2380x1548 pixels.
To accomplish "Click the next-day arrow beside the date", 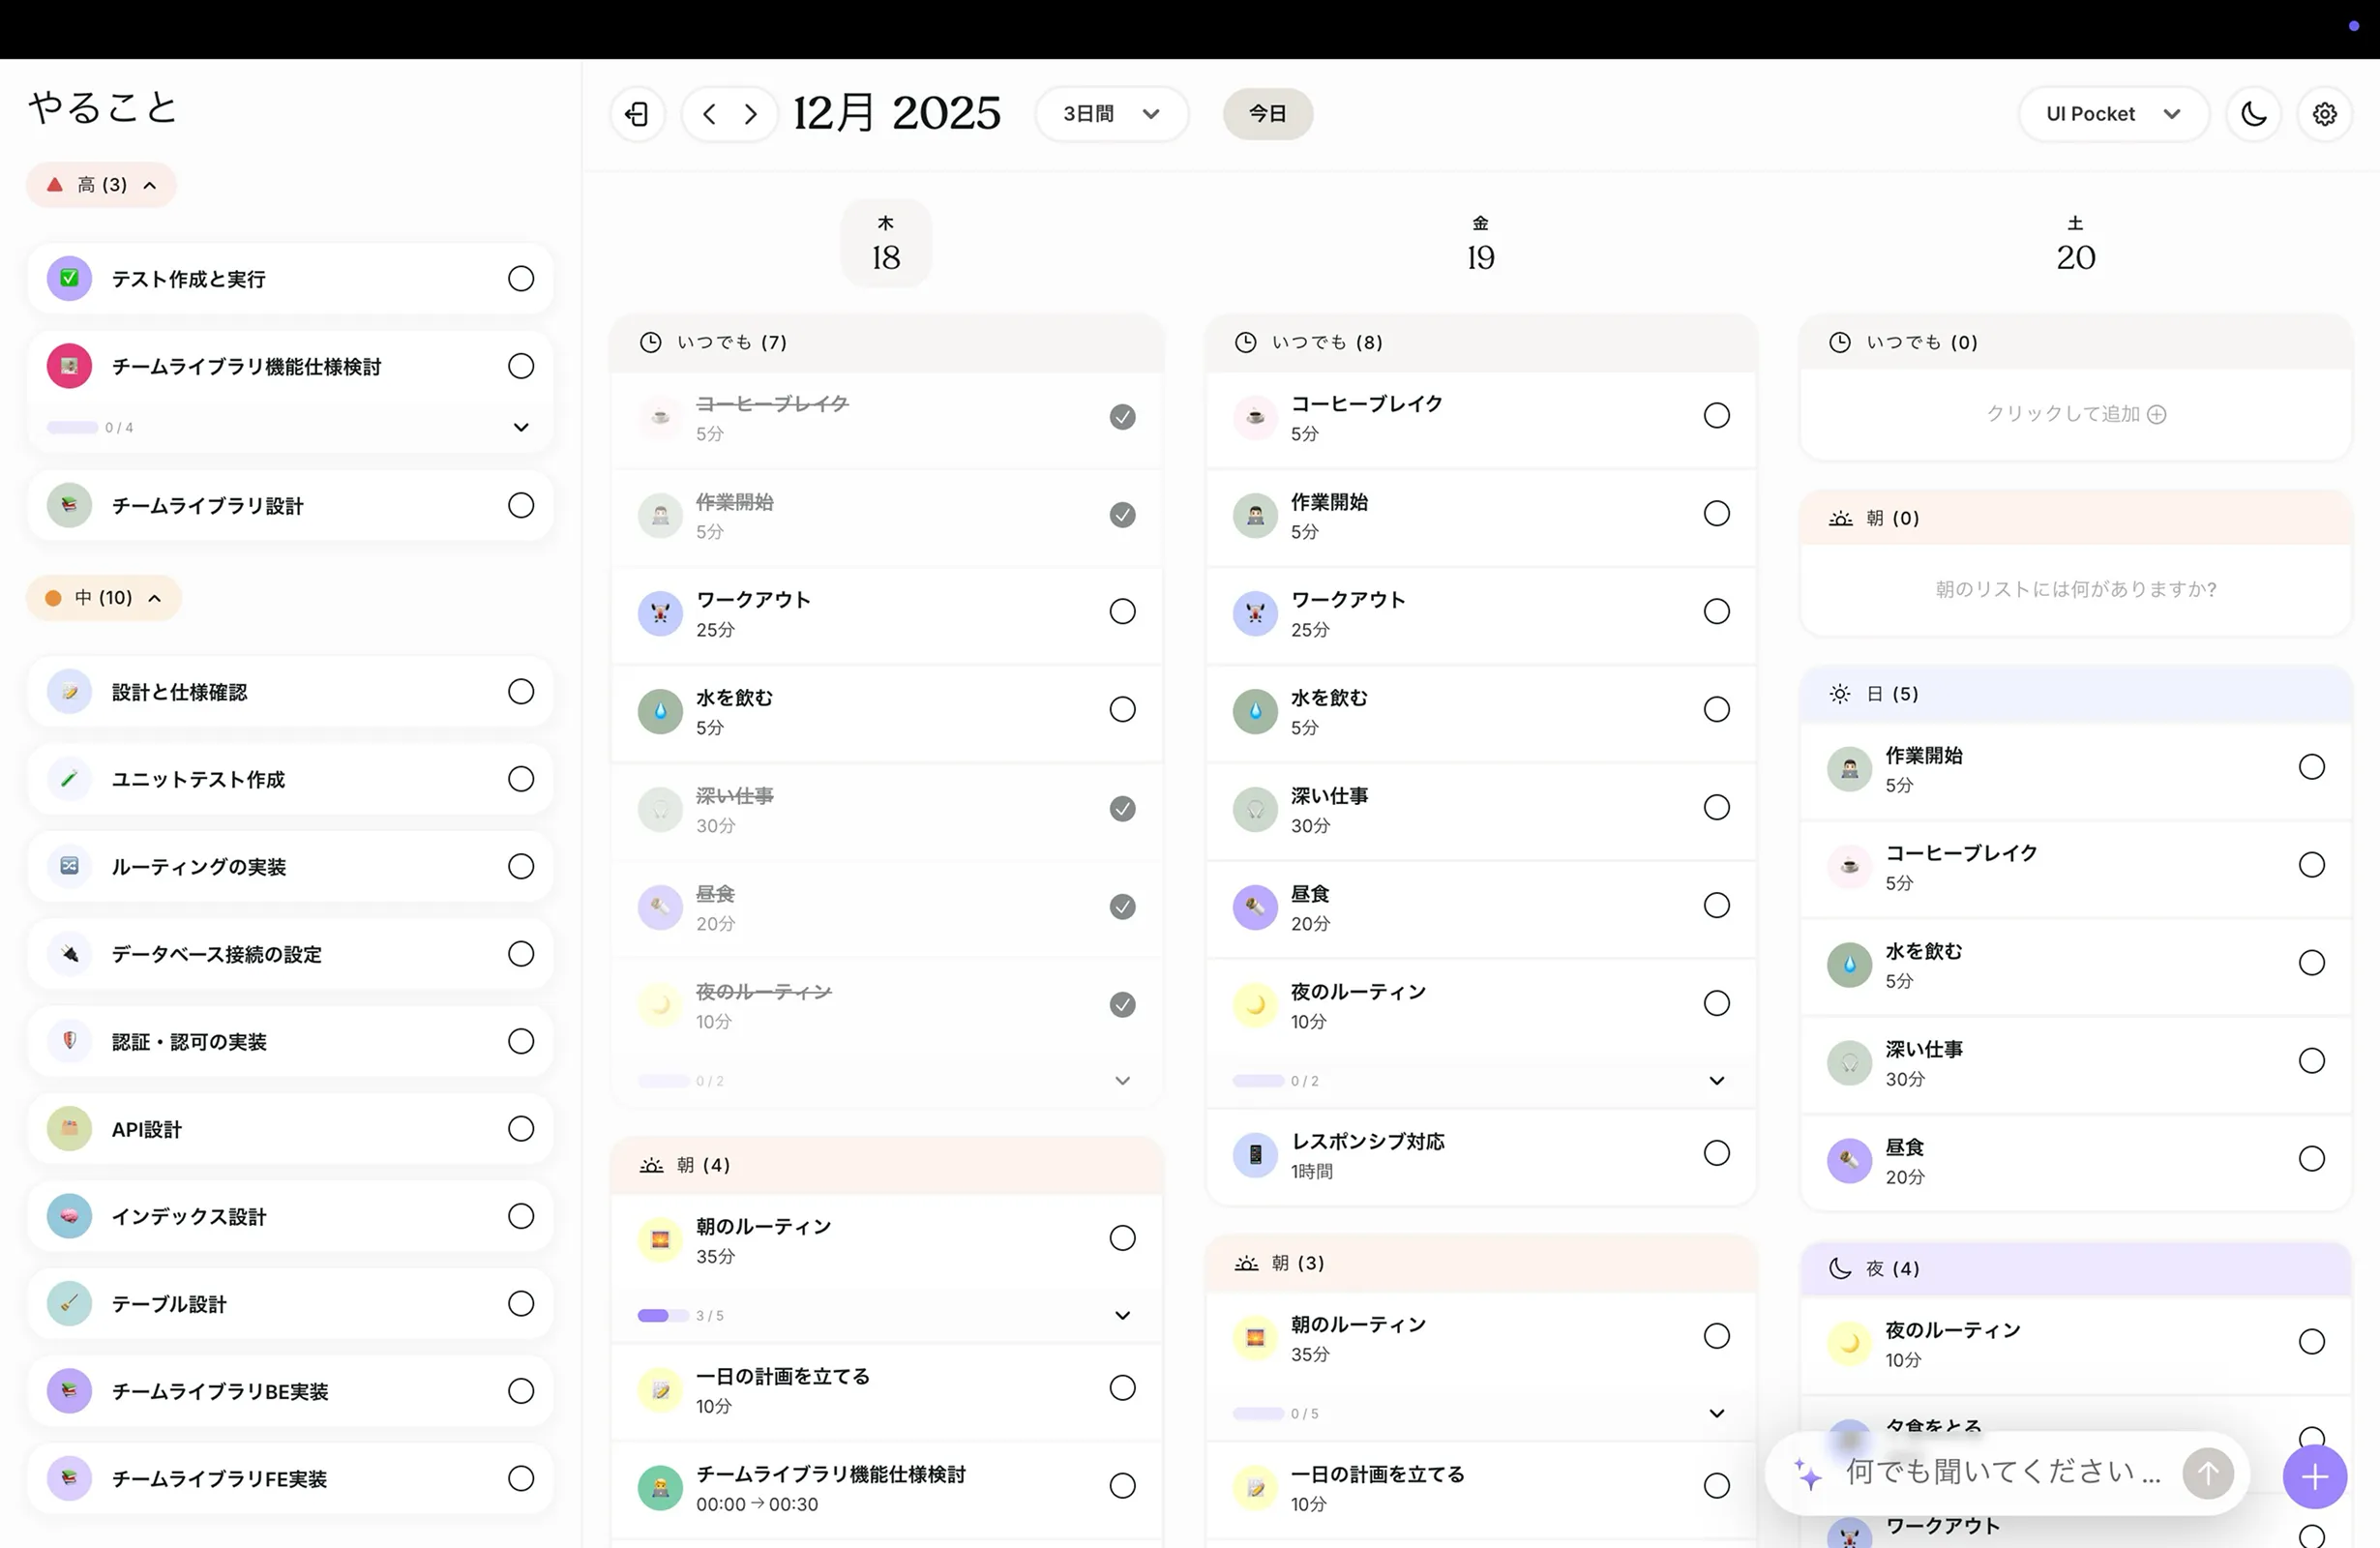I will (x=750, y=114).
